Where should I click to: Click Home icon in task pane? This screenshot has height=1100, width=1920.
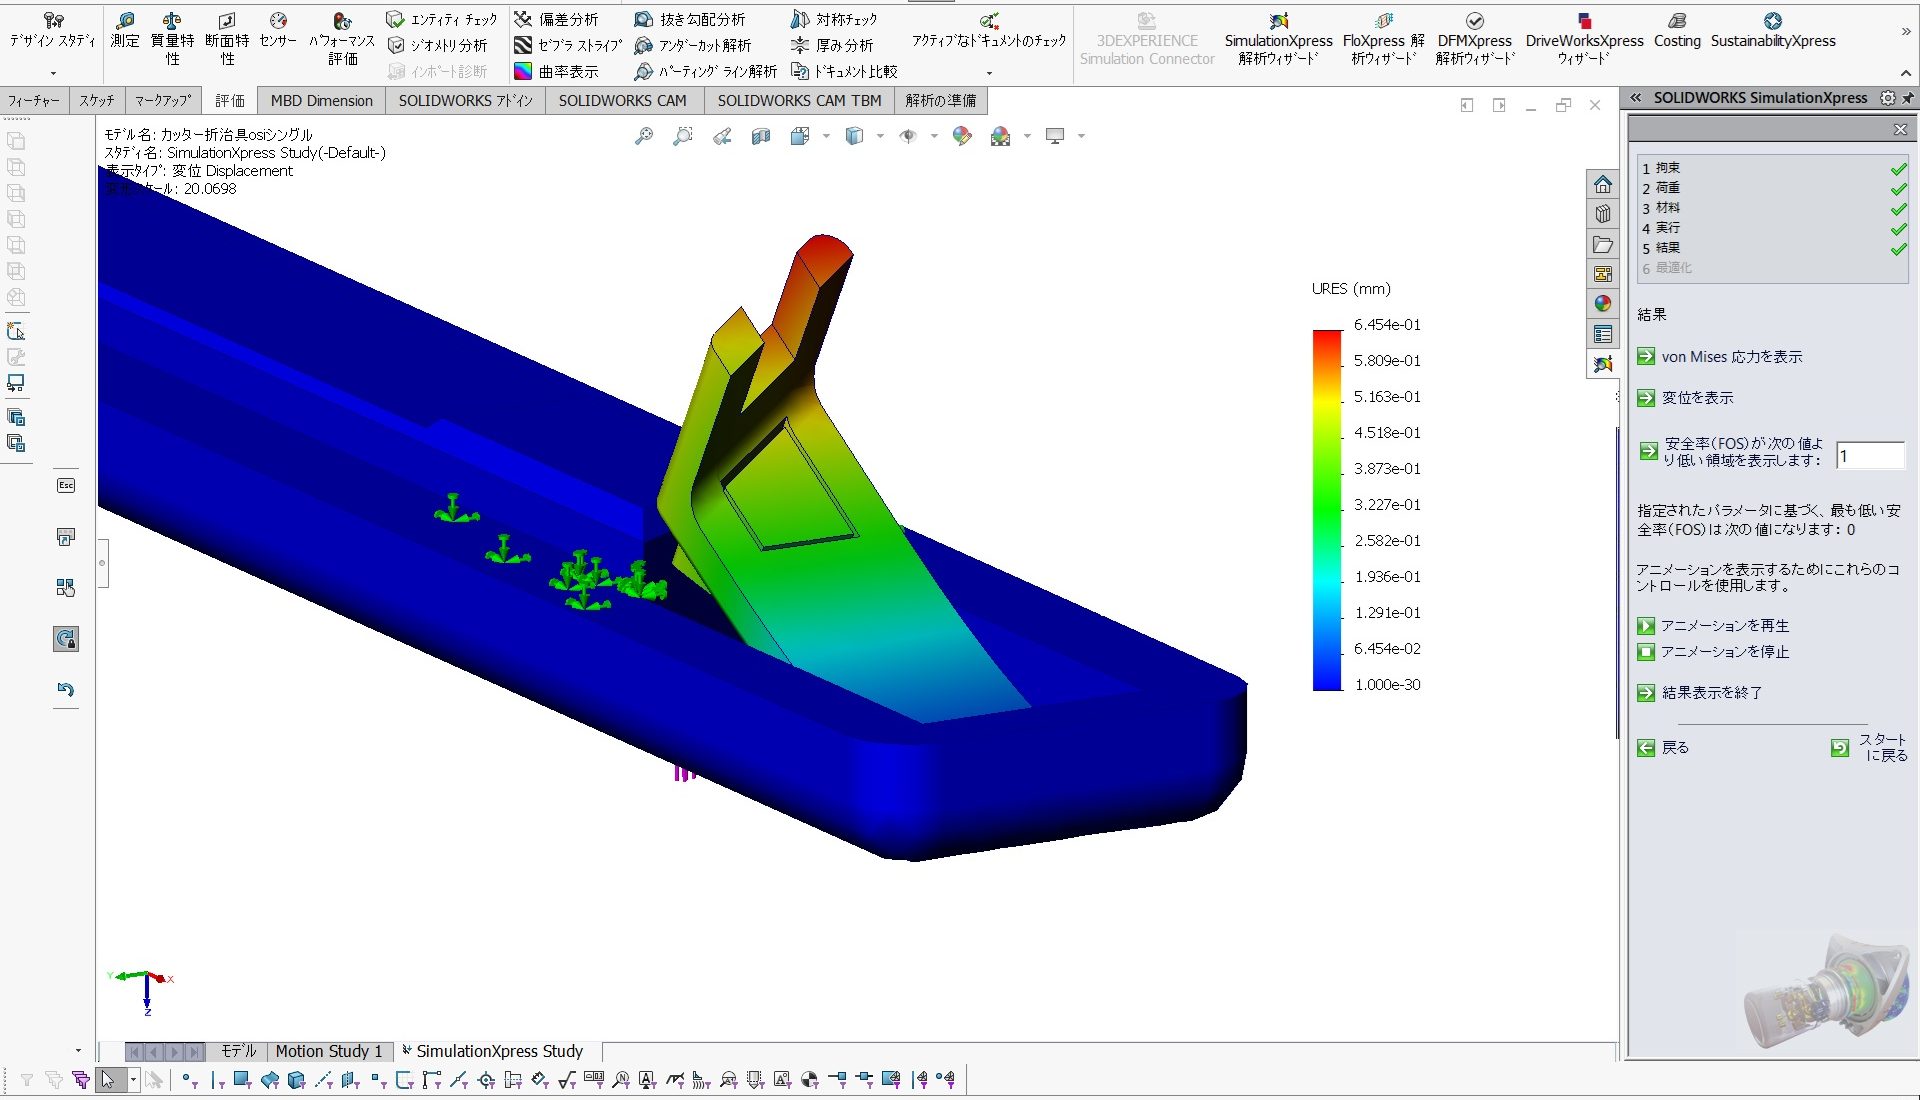pos(1603,185)
